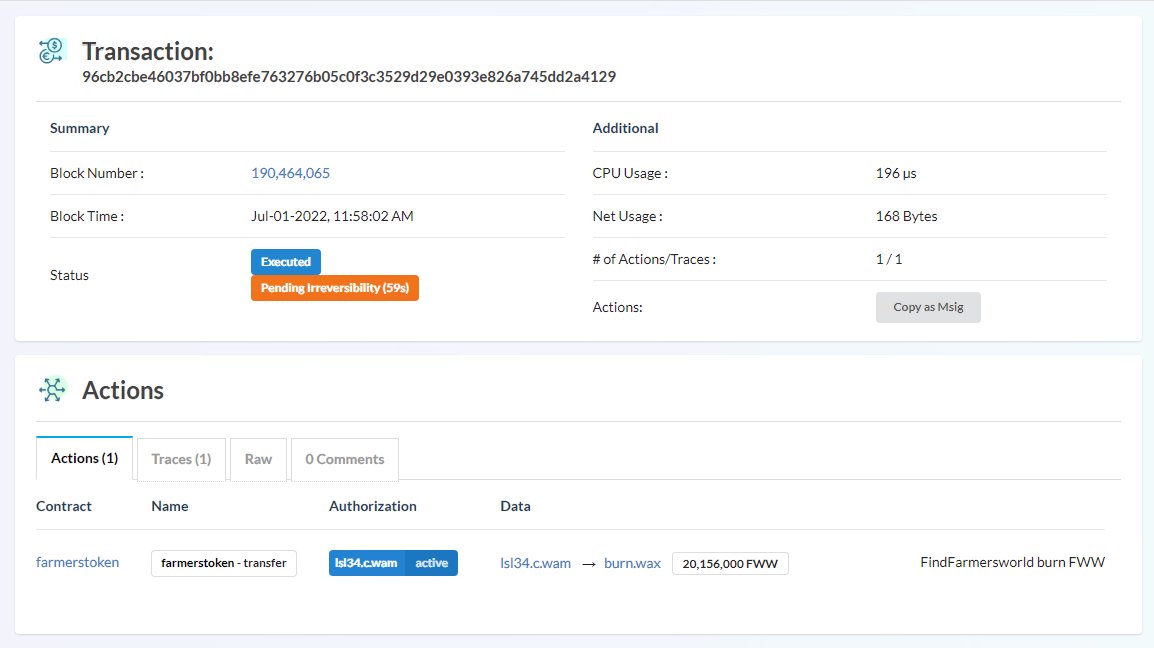
Task: Click the Transaction currency exchange icon
Action: (x=52, y=51)
